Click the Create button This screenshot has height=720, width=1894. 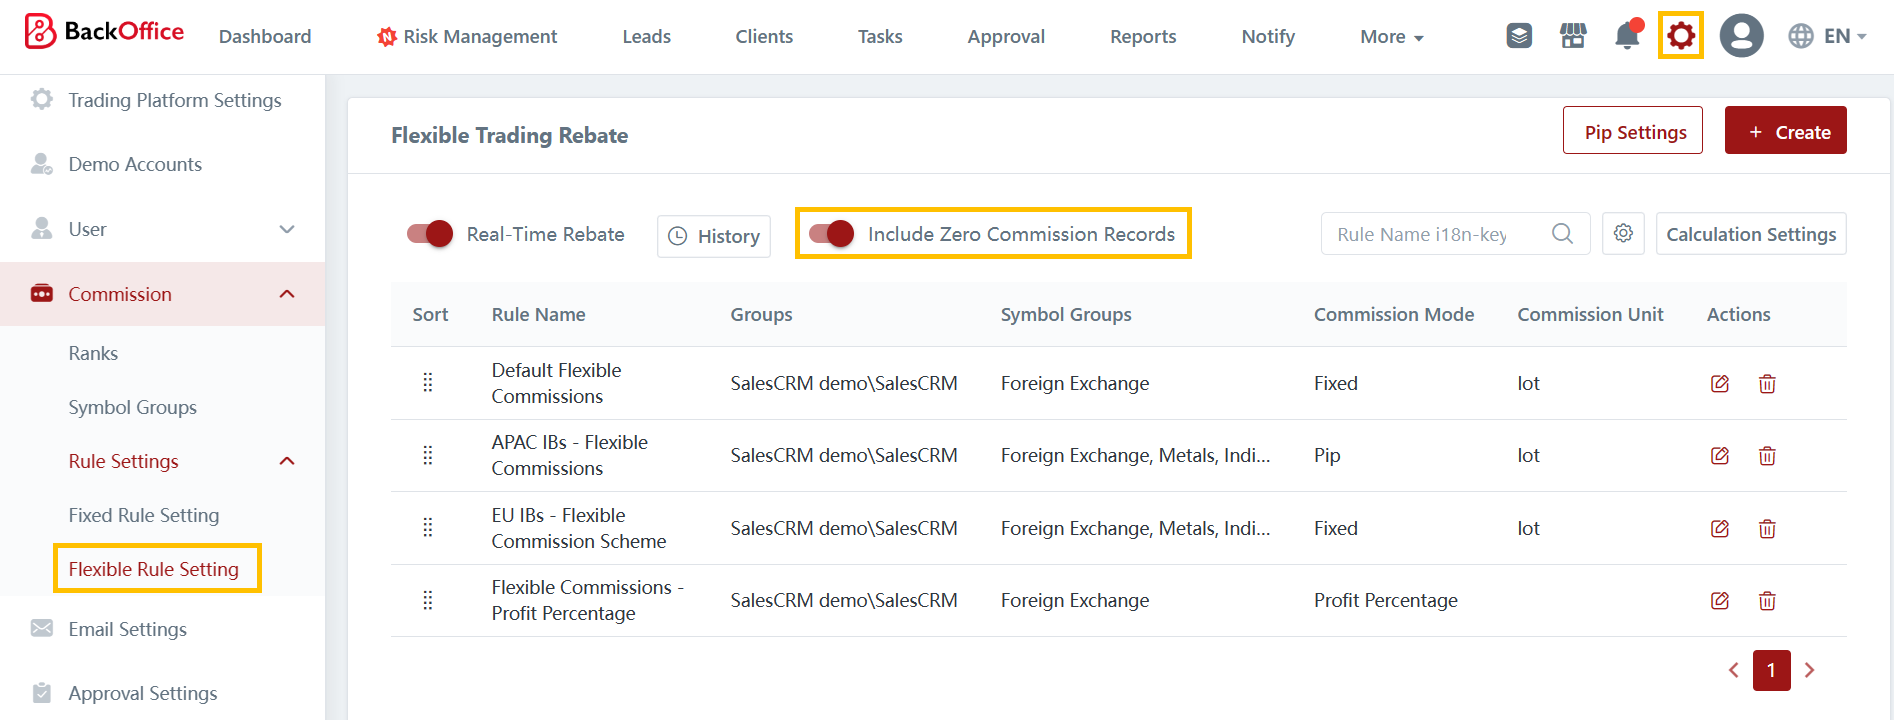(x=1785, y=131)
